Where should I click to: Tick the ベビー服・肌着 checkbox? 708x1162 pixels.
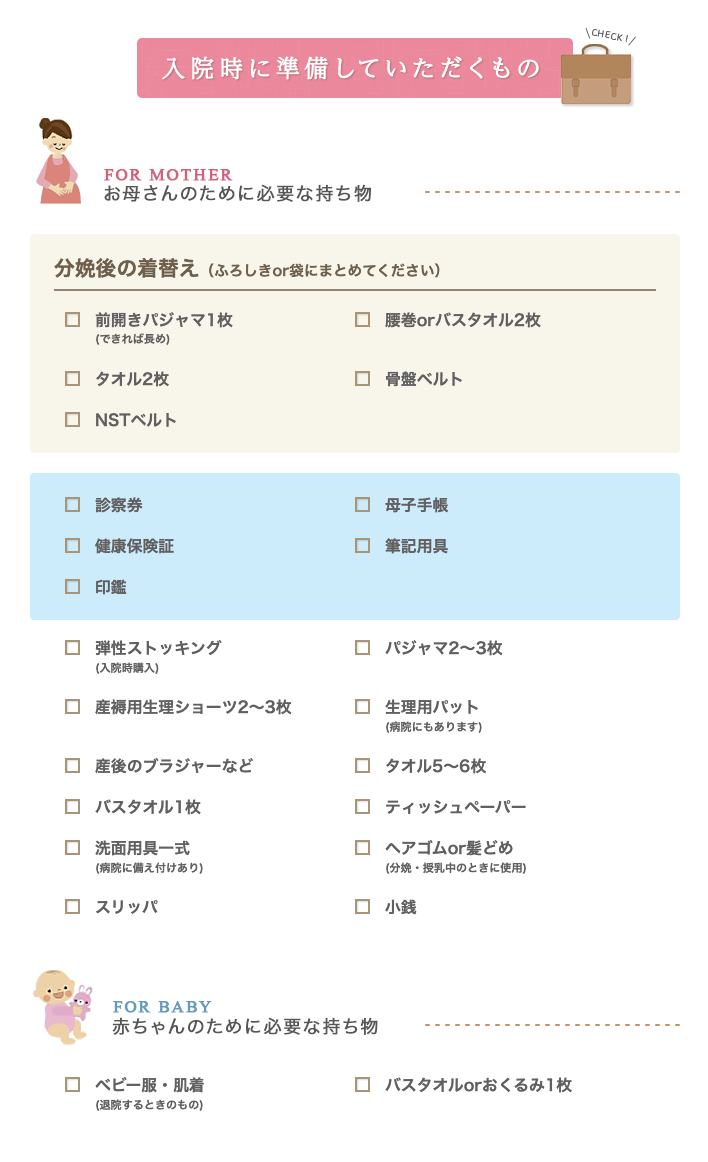(x=73, y=1085)
